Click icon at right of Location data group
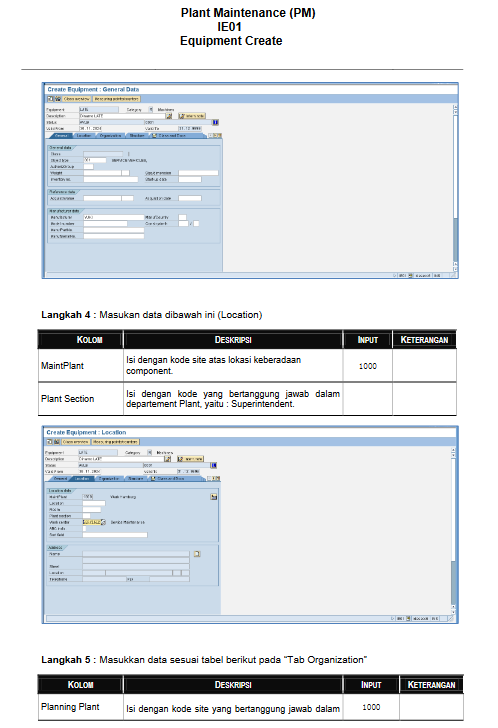Image resolution: width=498 pixels, height=728 pixels. click(213, 497)
